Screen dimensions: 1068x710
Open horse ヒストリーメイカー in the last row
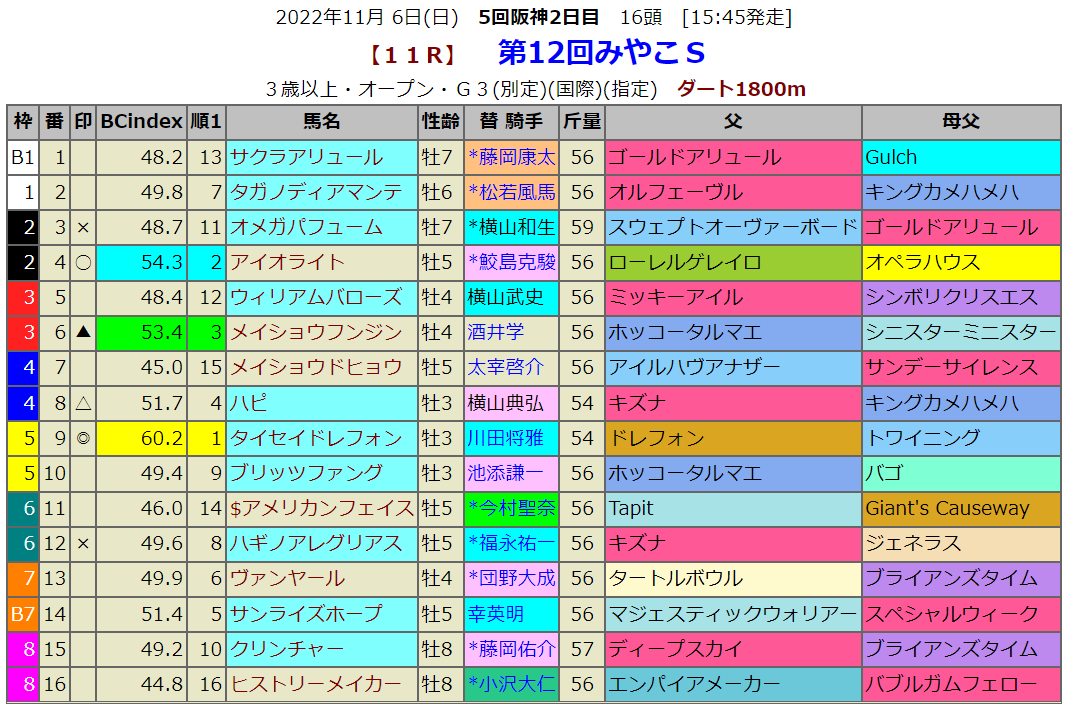click(x=316, y=684)
